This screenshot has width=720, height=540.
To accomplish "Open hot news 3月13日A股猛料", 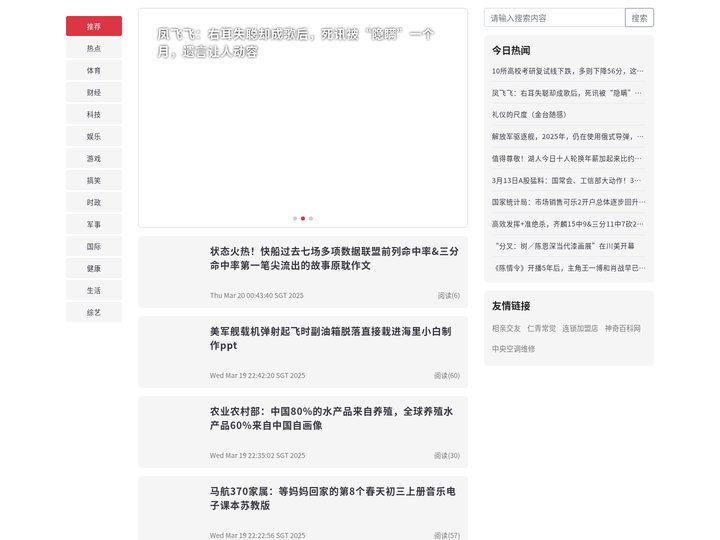I will pyautogui.click(x=568, y=180).
